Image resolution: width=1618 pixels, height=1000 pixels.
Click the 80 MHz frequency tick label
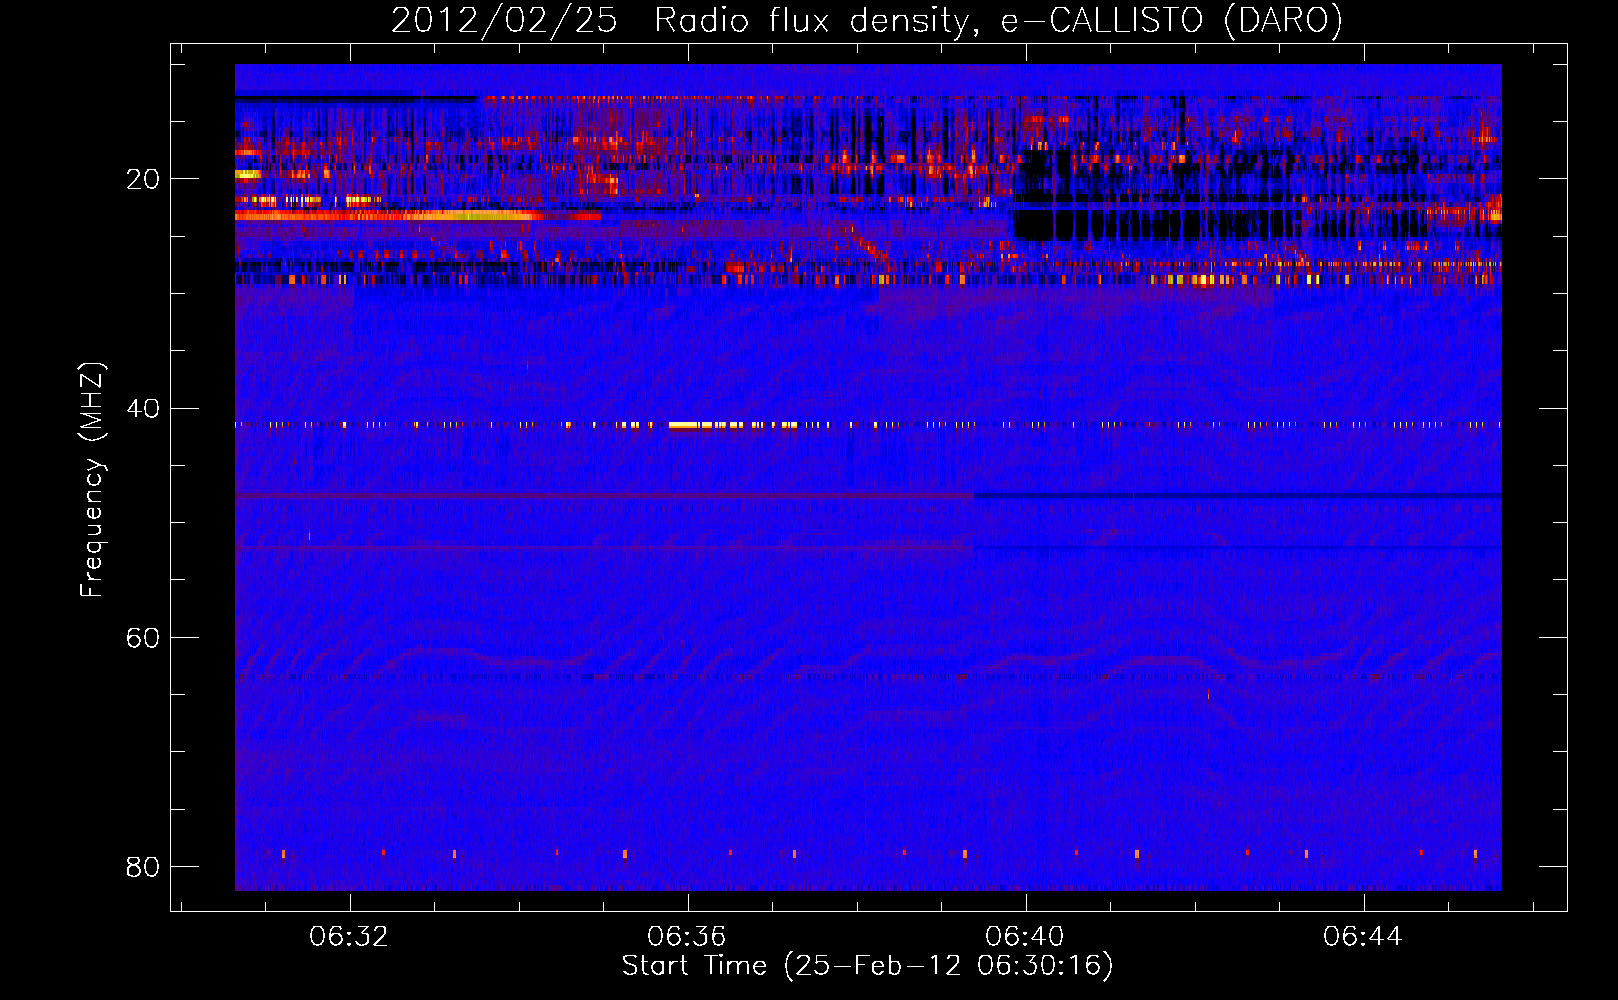point(143,866)
